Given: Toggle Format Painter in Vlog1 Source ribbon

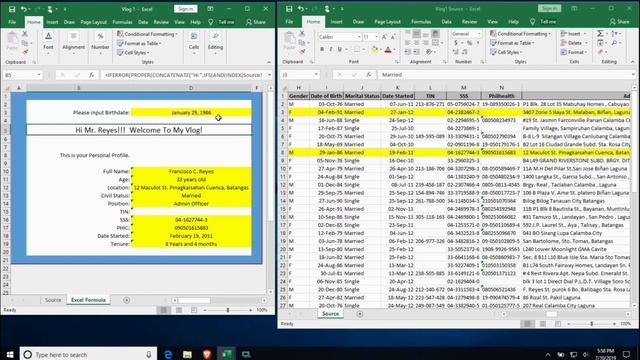Looking at the screenshot, I should click(x=302, y=51).
